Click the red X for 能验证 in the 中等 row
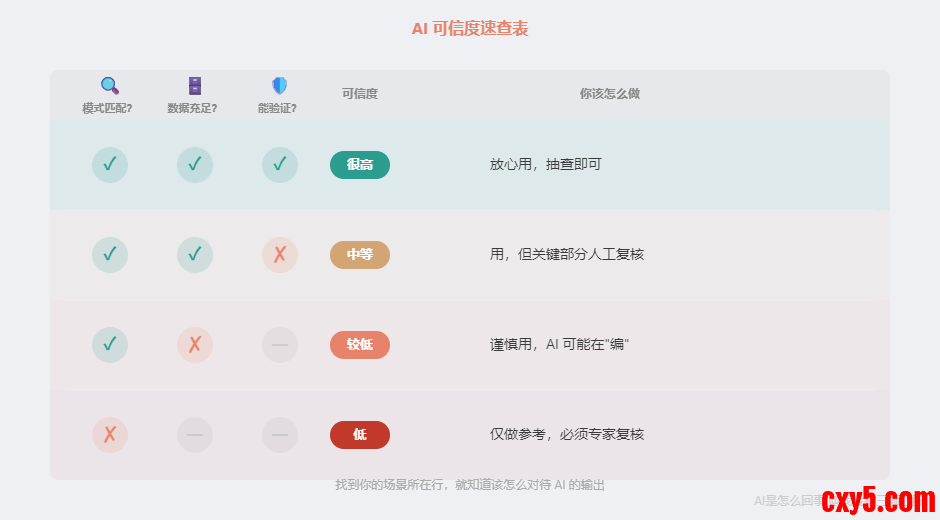940x520 pixels. pos(280,255)
